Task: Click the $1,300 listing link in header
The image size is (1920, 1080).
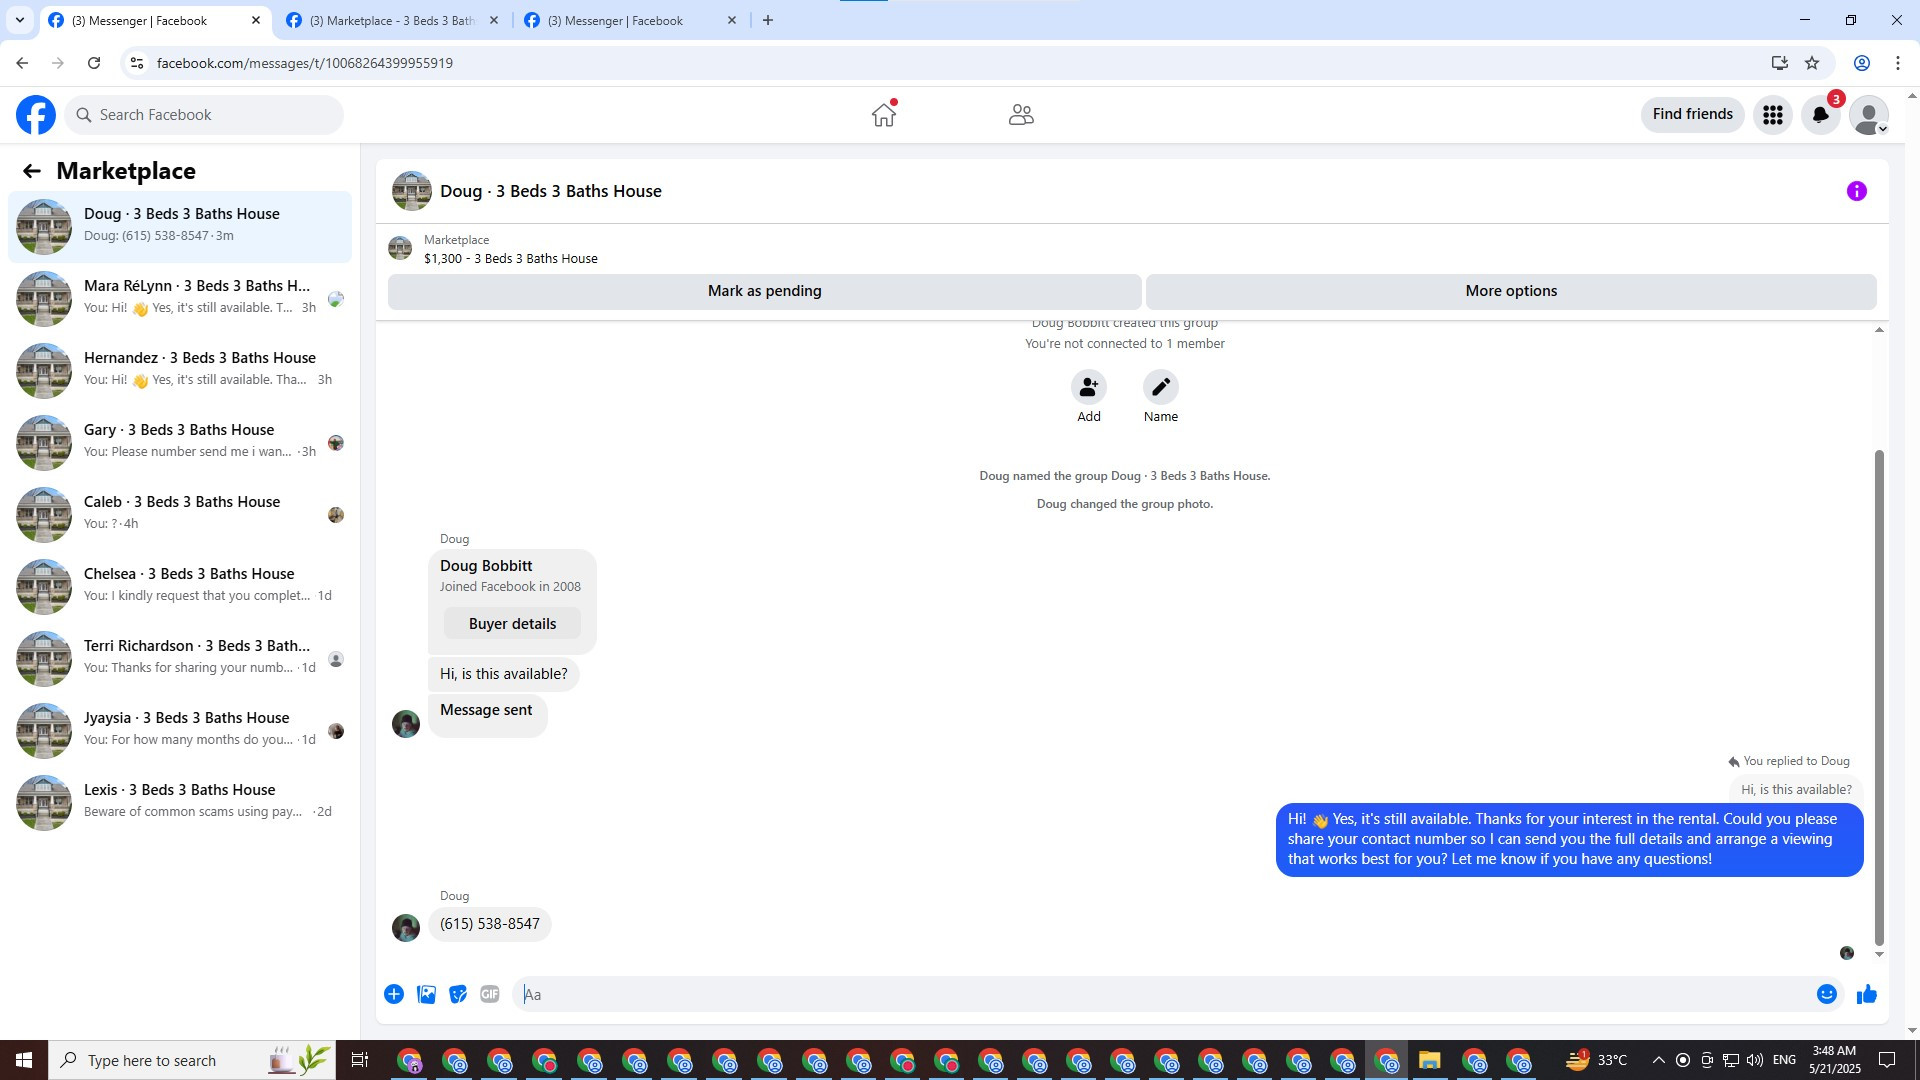Action: (510, 259)
